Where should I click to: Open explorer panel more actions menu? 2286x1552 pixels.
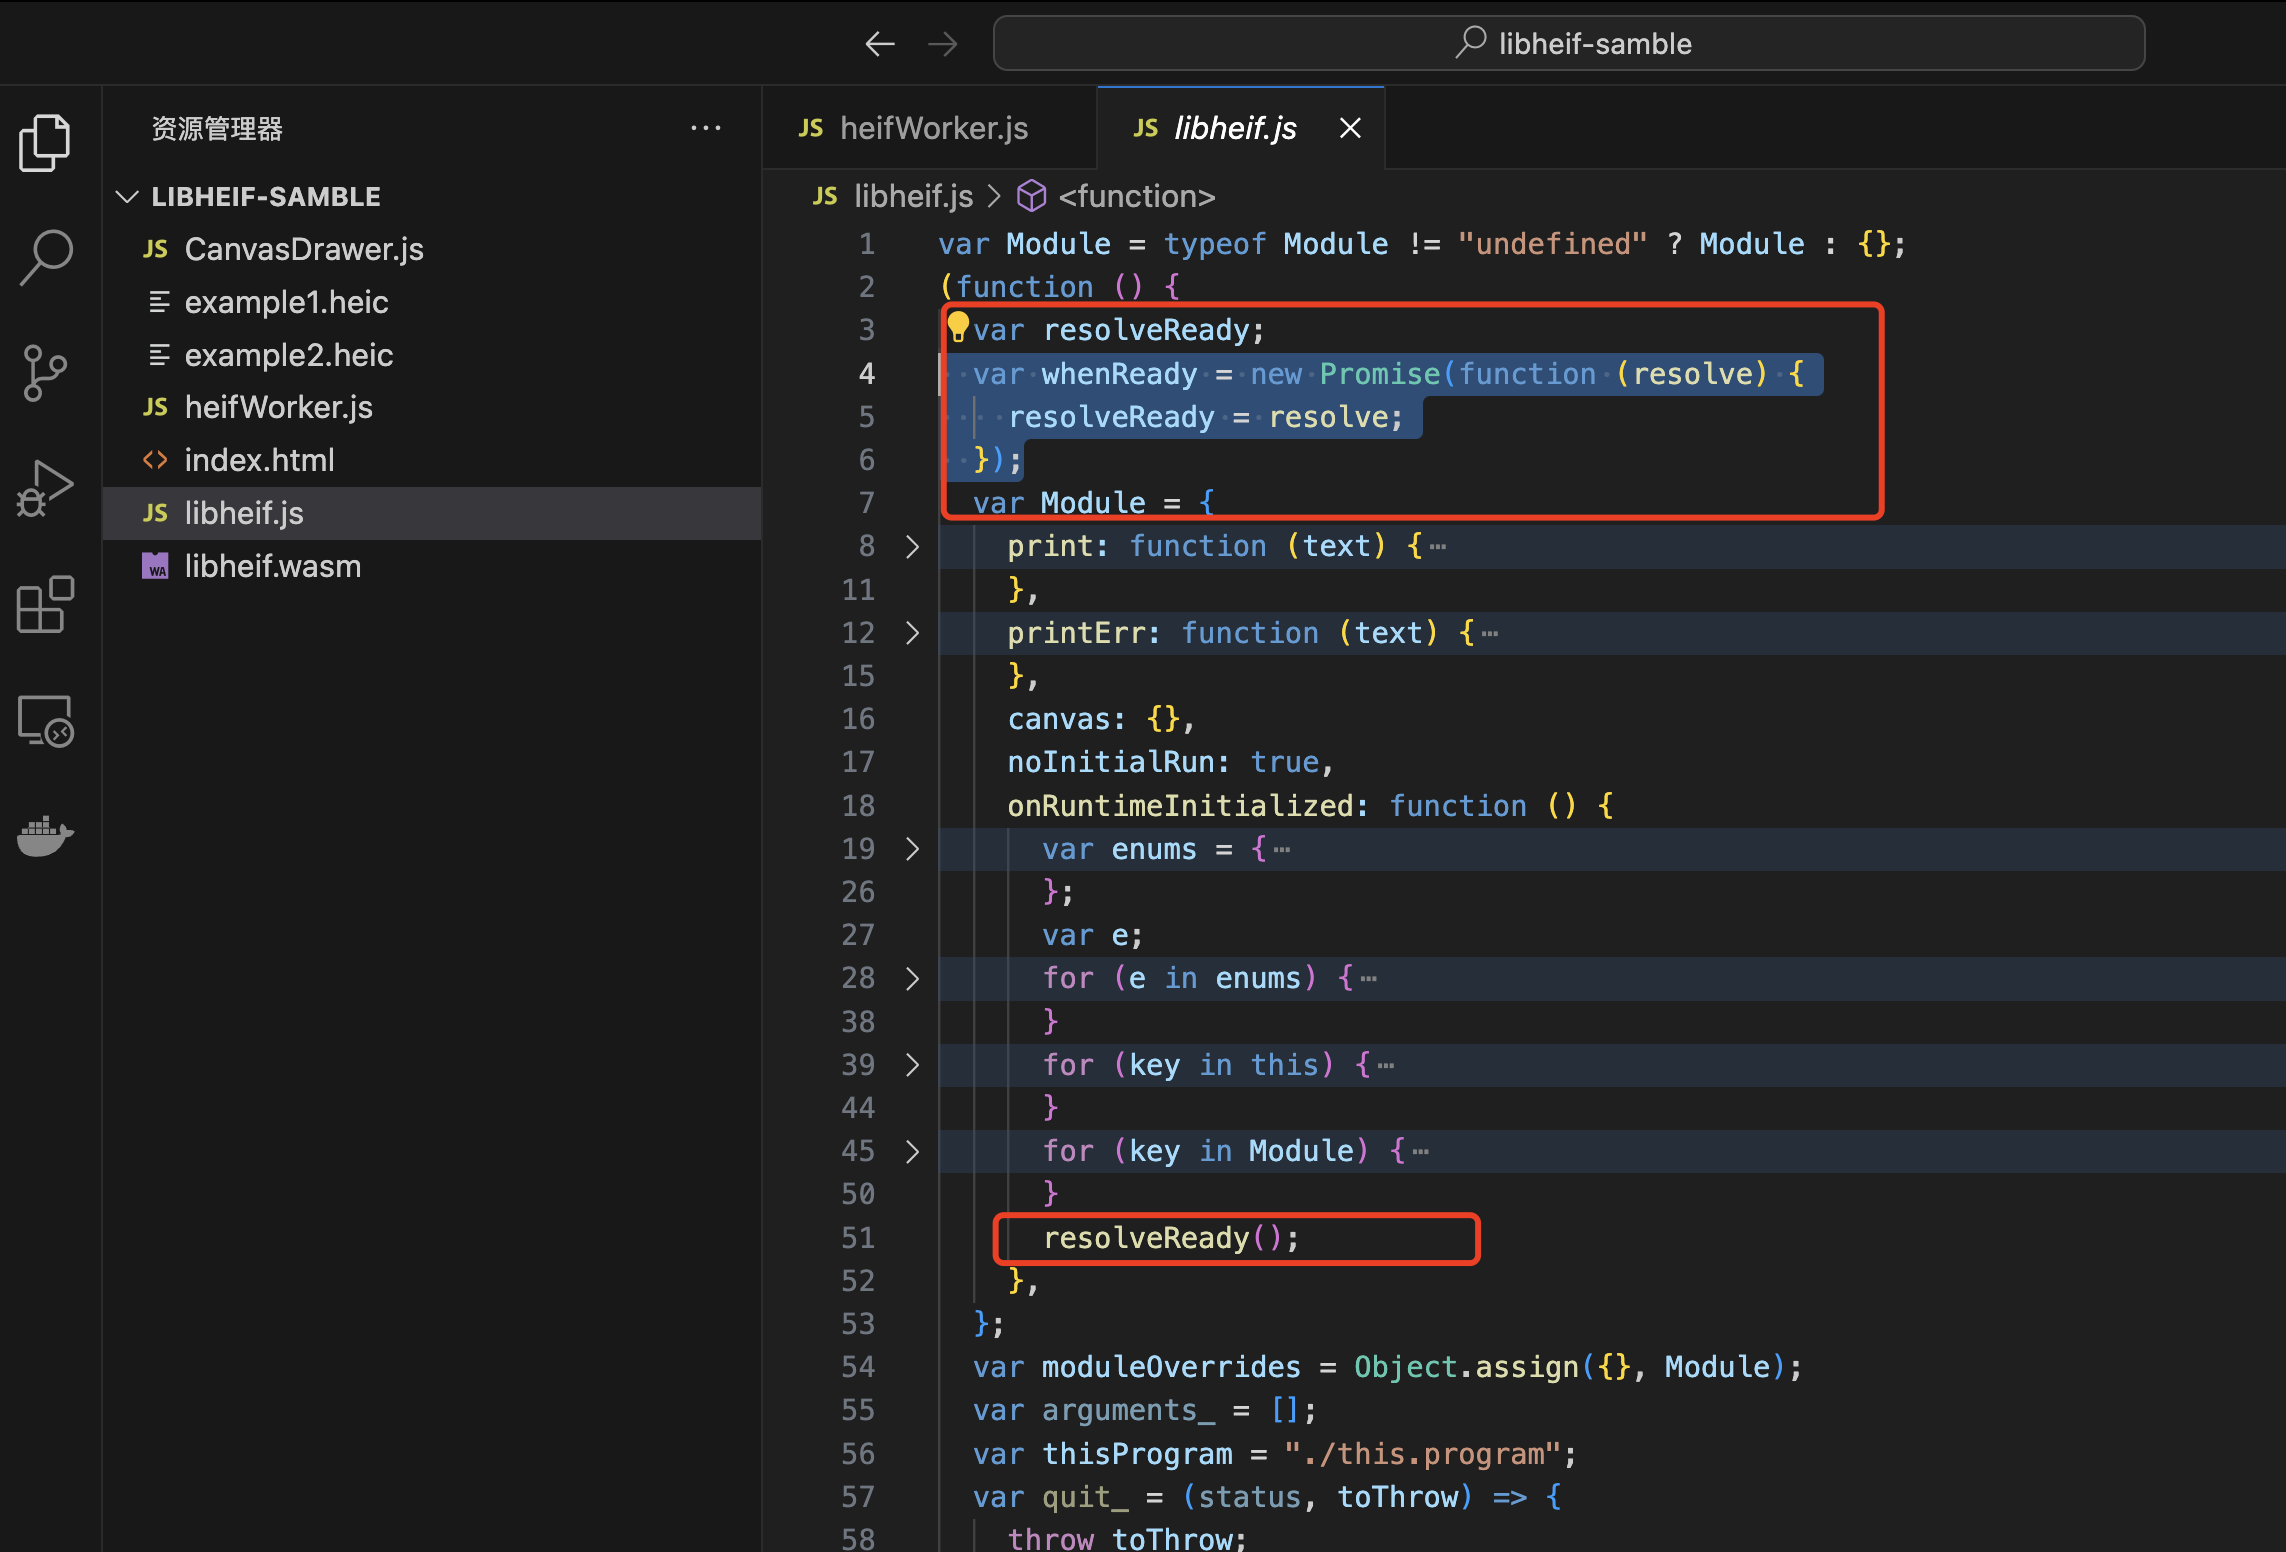coord(706,128)
